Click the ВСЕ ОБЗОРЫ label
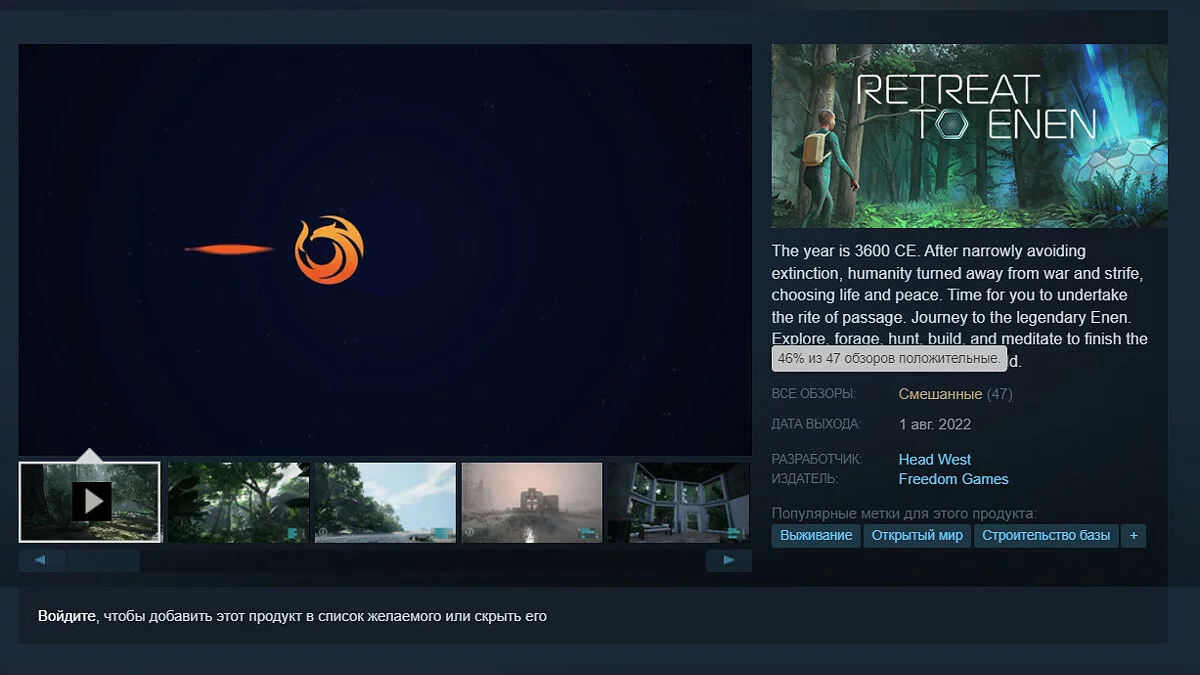Screen dimensions: 1200x675 tap(814, 394)
